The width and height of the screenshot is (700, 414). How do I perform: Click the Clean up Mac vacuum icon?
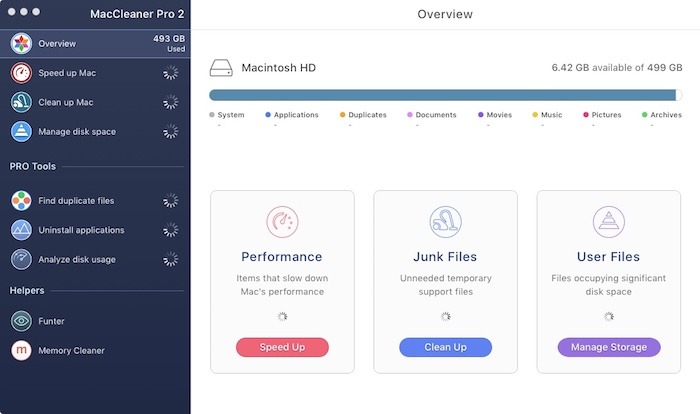[21, 102]
